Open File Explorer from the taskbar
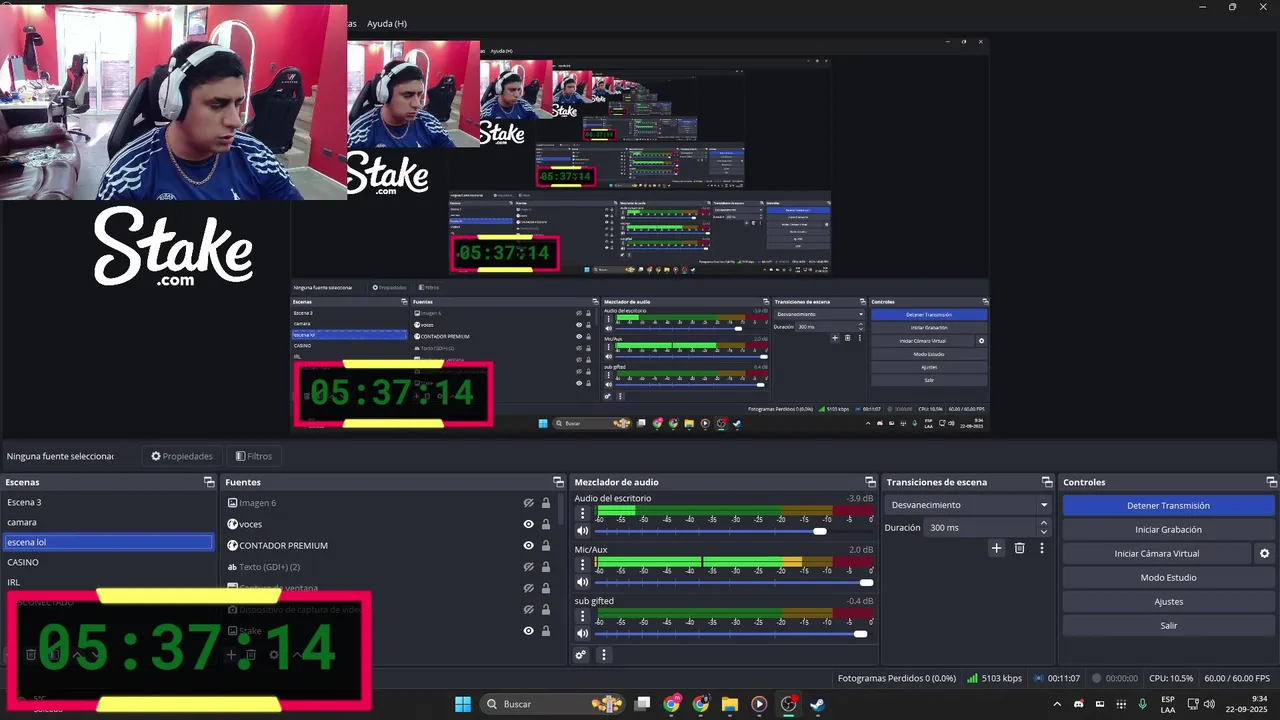 pos(729,704)
